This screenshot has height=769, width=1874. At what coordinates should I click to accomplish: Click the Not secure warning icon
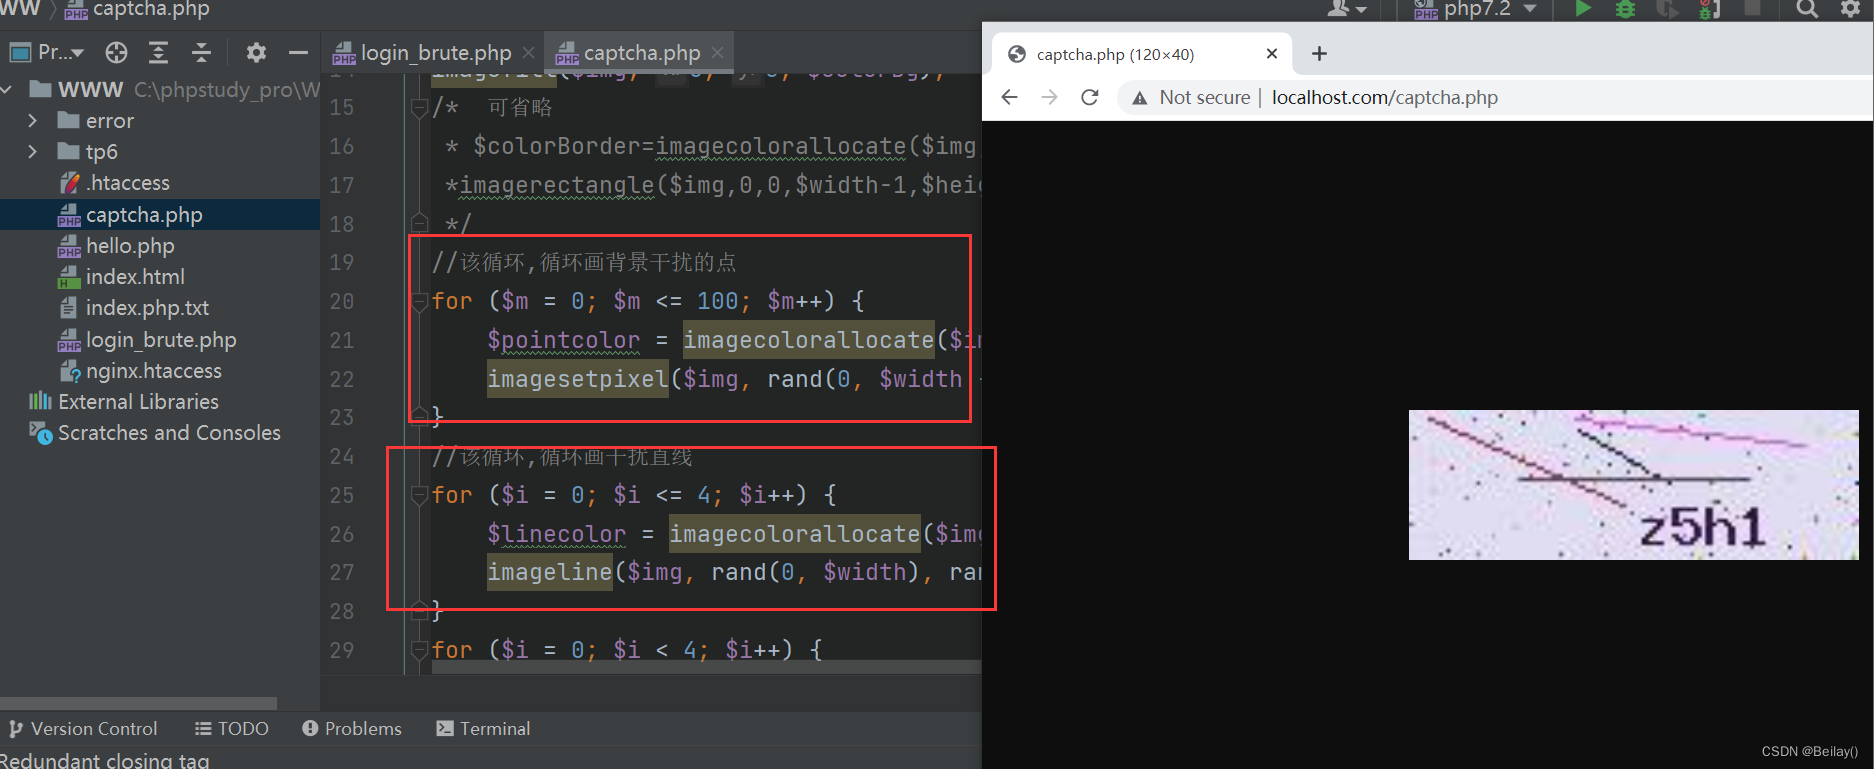coord(1139,97)
